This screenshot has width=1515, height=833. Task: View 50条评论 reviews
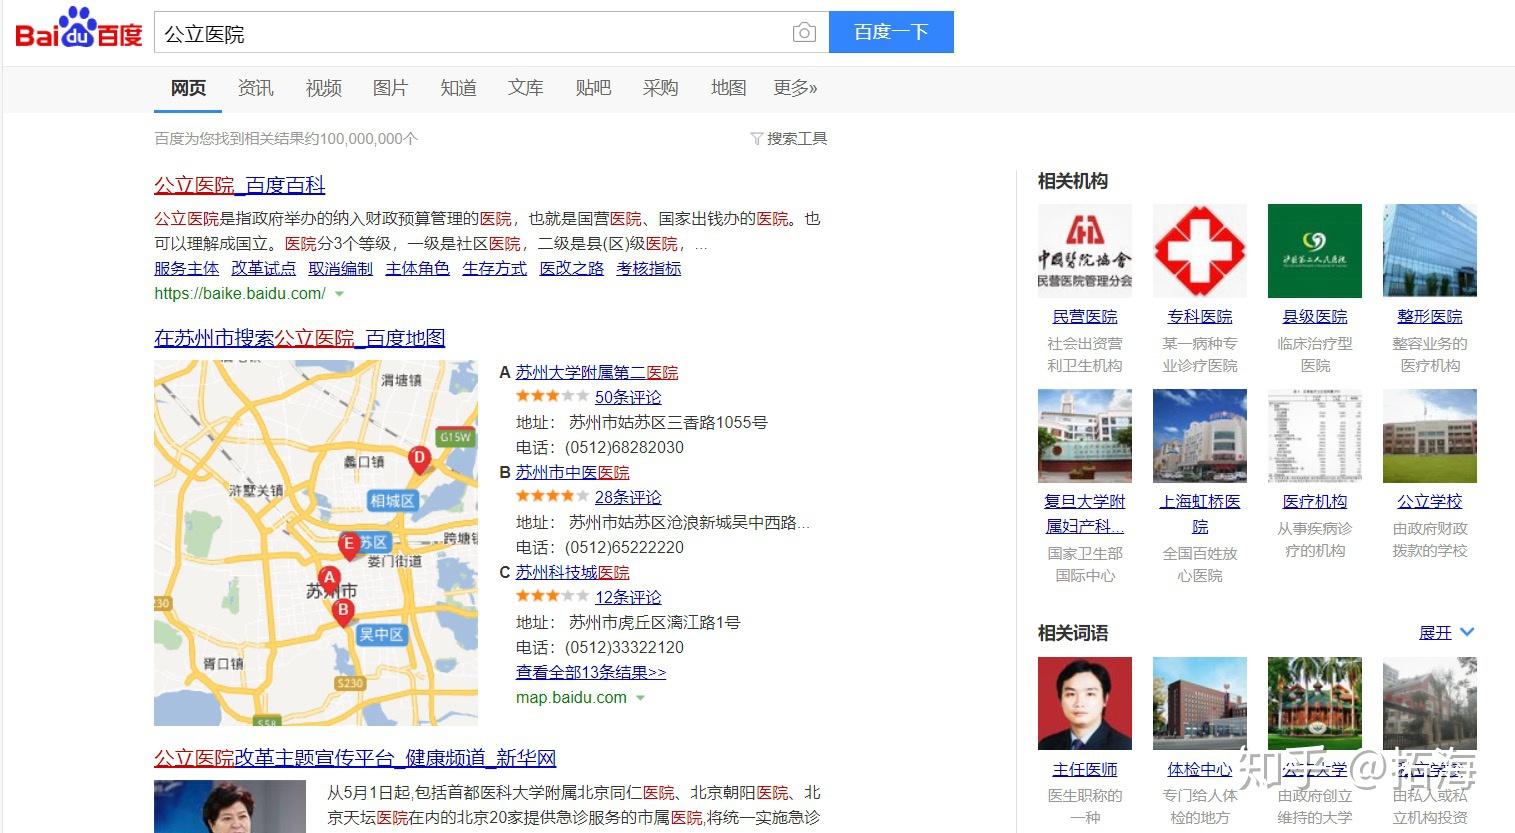628,397
